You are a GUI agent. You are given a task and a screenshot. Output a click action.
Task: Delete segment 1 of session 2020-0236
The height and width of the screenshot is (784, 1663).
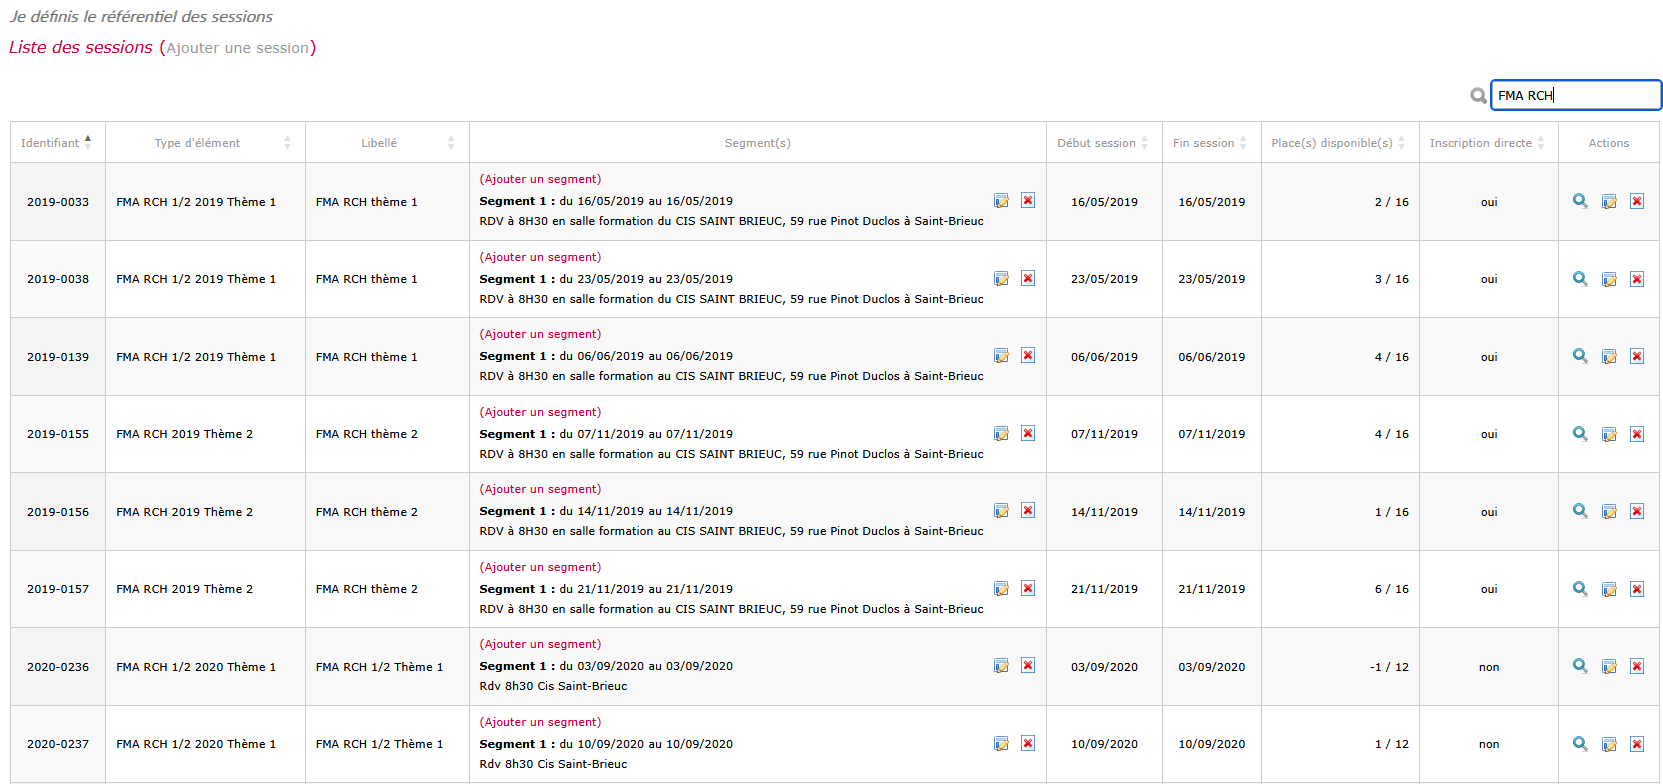pos(1028,665)
